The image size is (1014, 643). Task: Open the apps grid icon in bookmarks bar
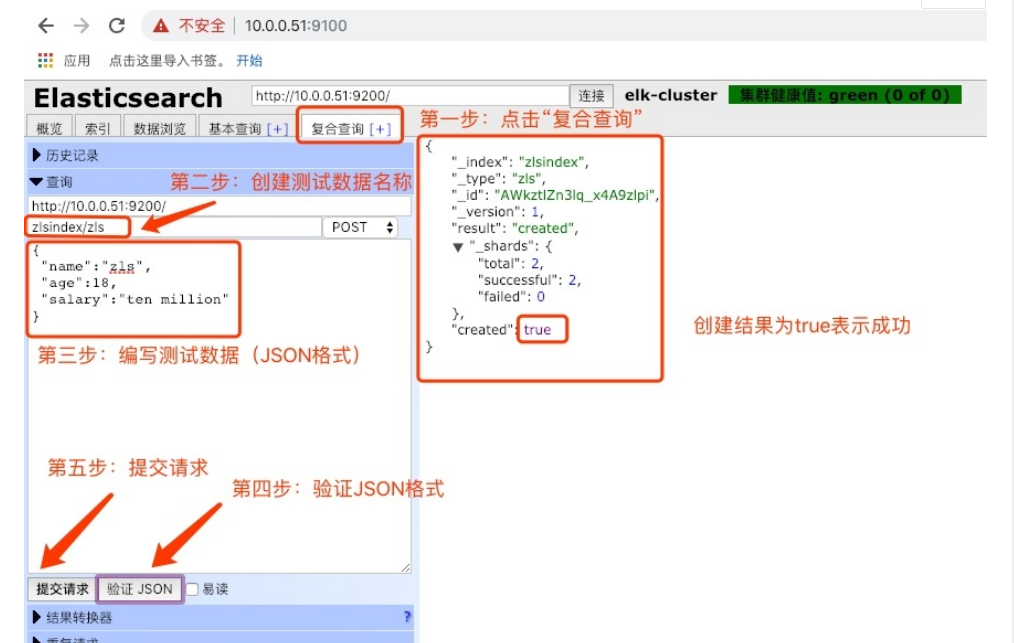point(45,61)
